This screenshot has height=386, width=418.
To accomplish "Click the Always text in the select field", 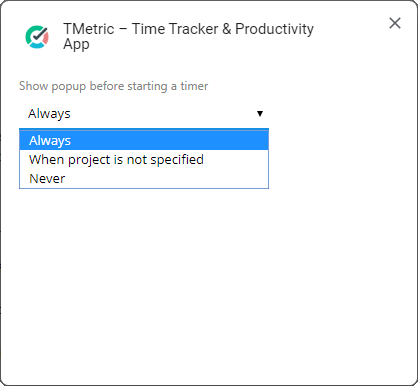I will [x=49, y=114].
